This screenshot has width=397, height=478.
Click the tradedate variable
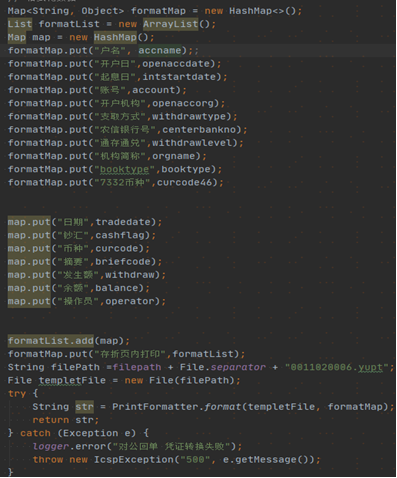(123, 222)
